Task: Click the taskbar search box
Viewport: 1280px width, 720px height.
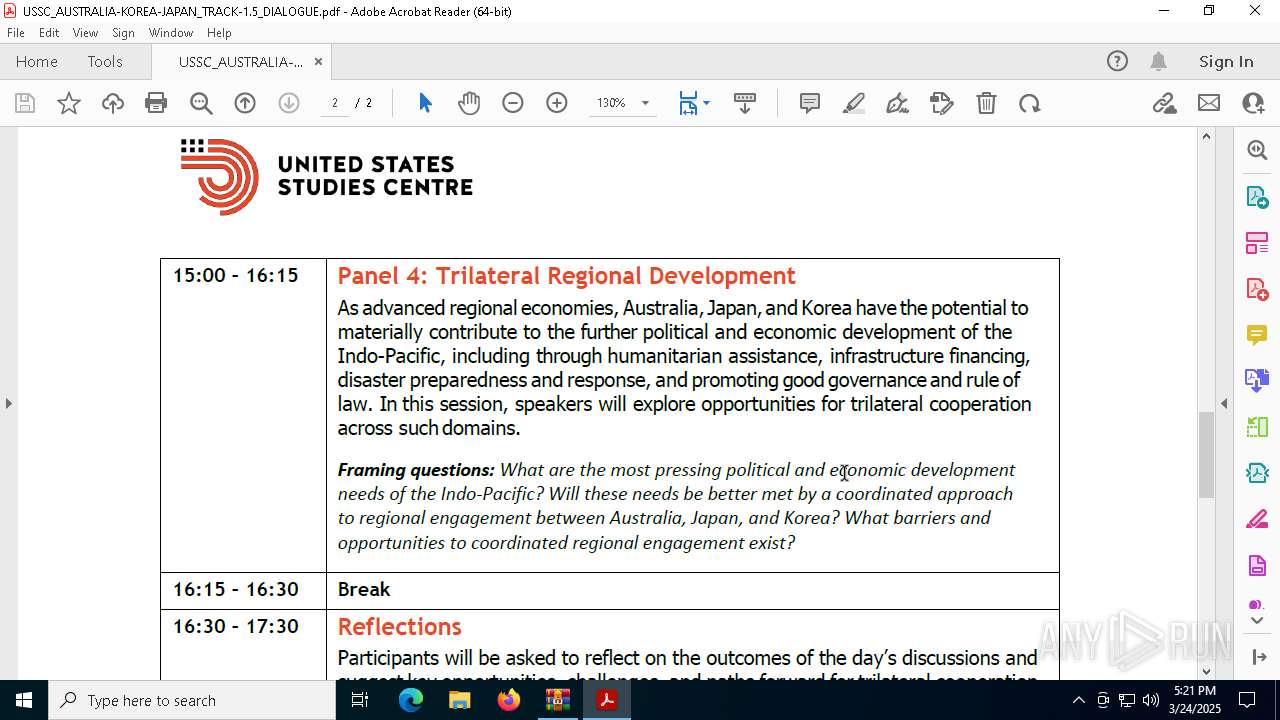Action: click(192, 700)
